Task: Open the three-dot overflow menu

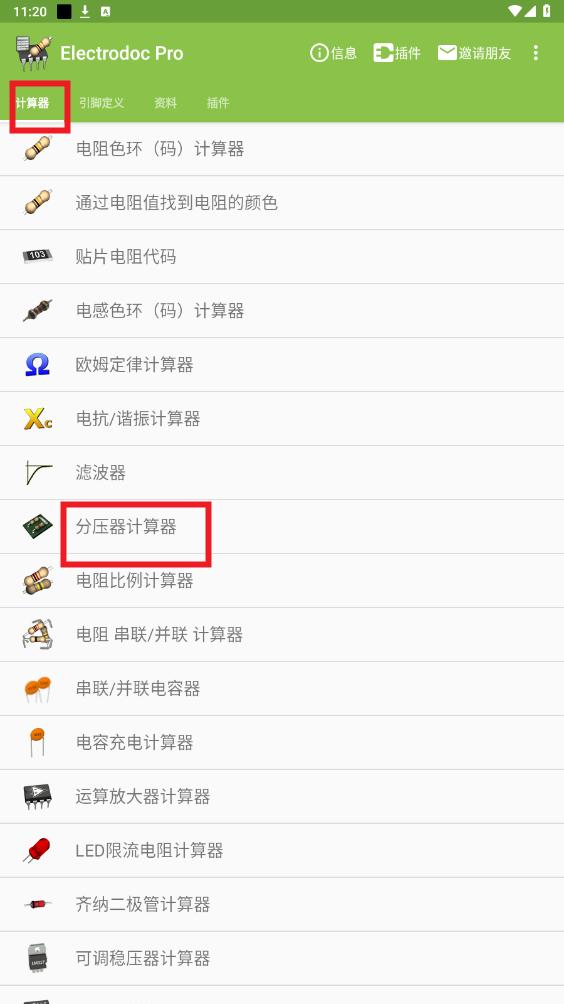Action: click(x=536, y=53)
